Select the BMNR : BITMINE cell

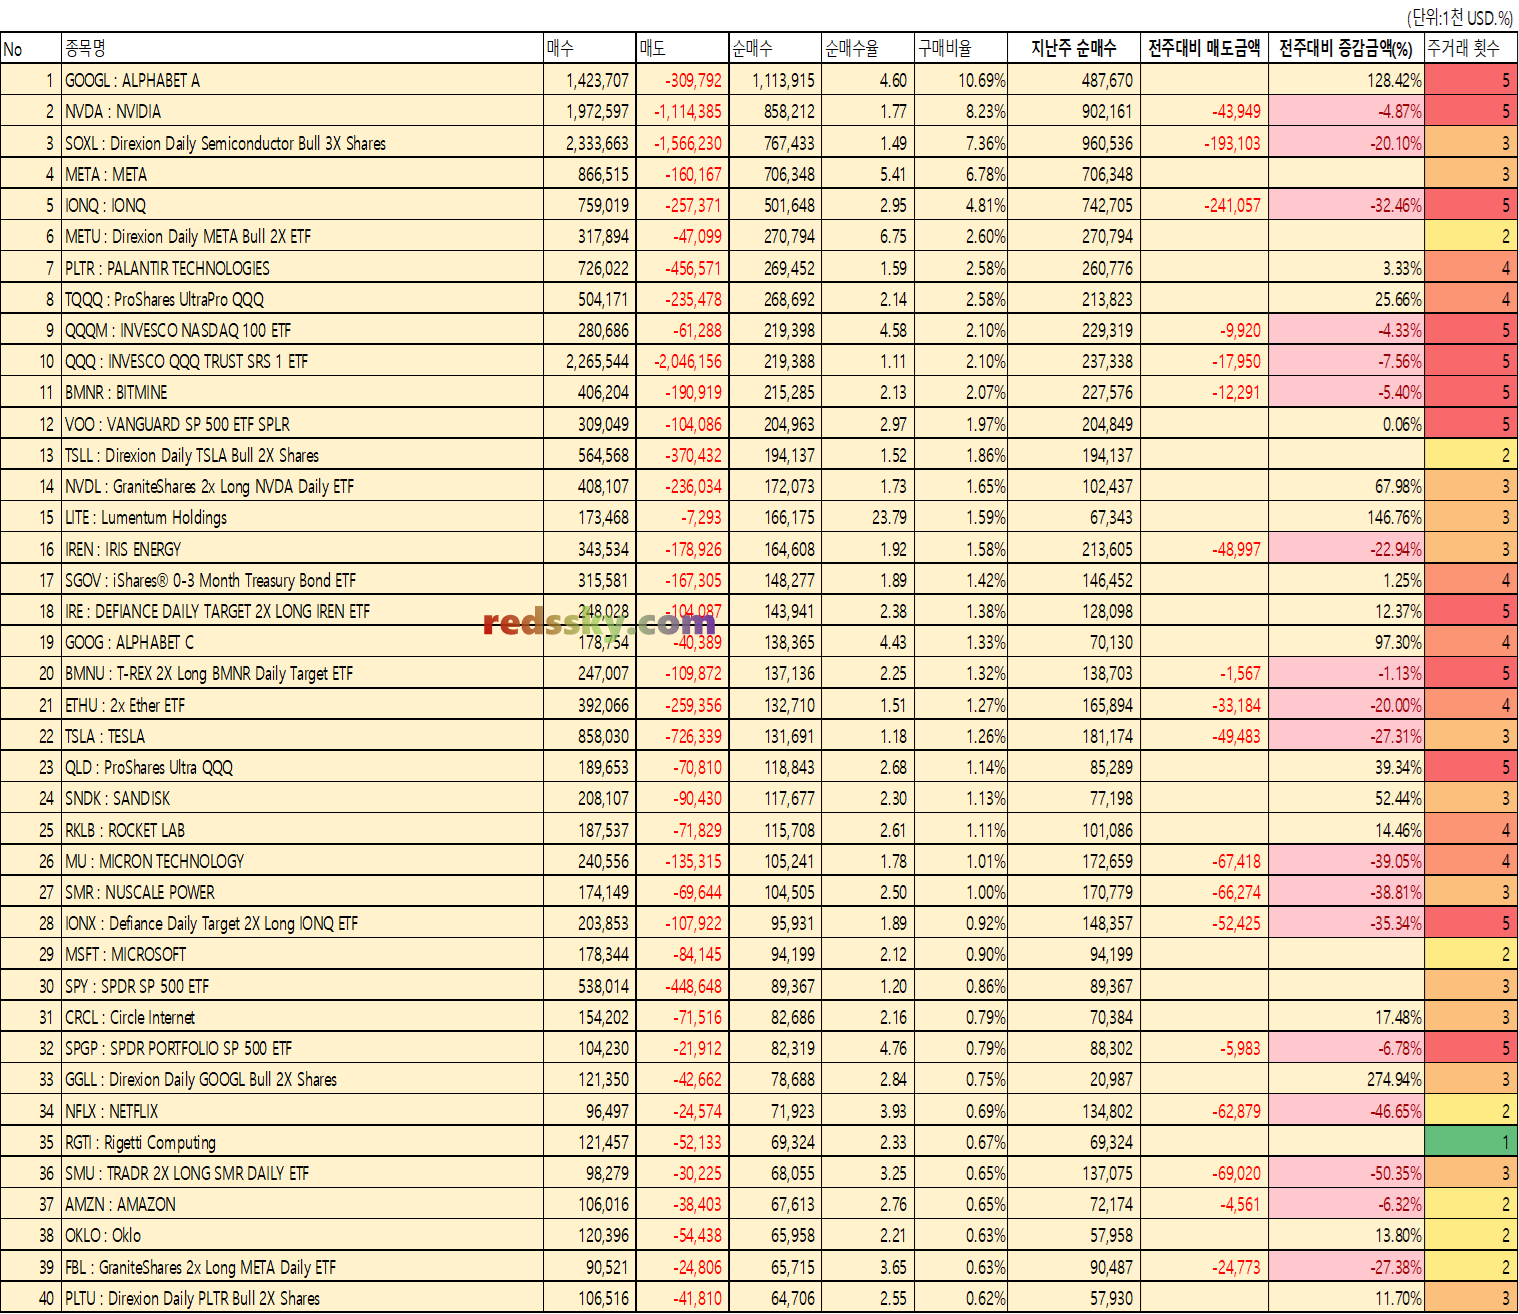pos(302,392)
